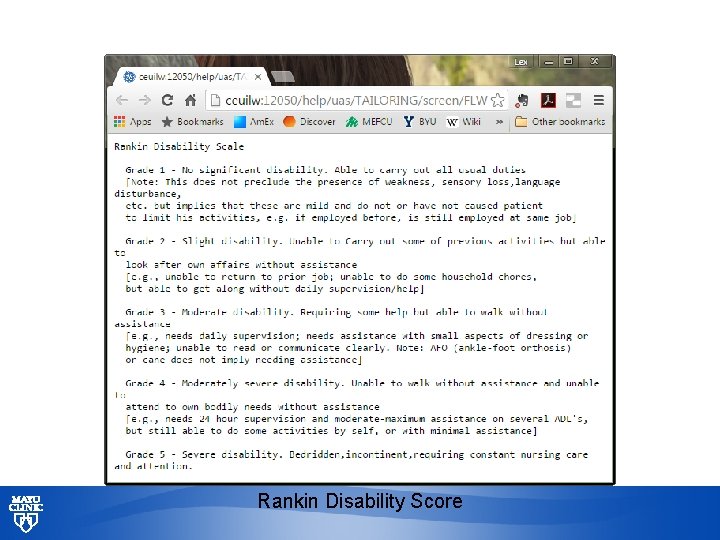Click the 'Grade 4 - Moderately severe disability' line
This screenshot has height=540, width=720.
click(362, 383)
